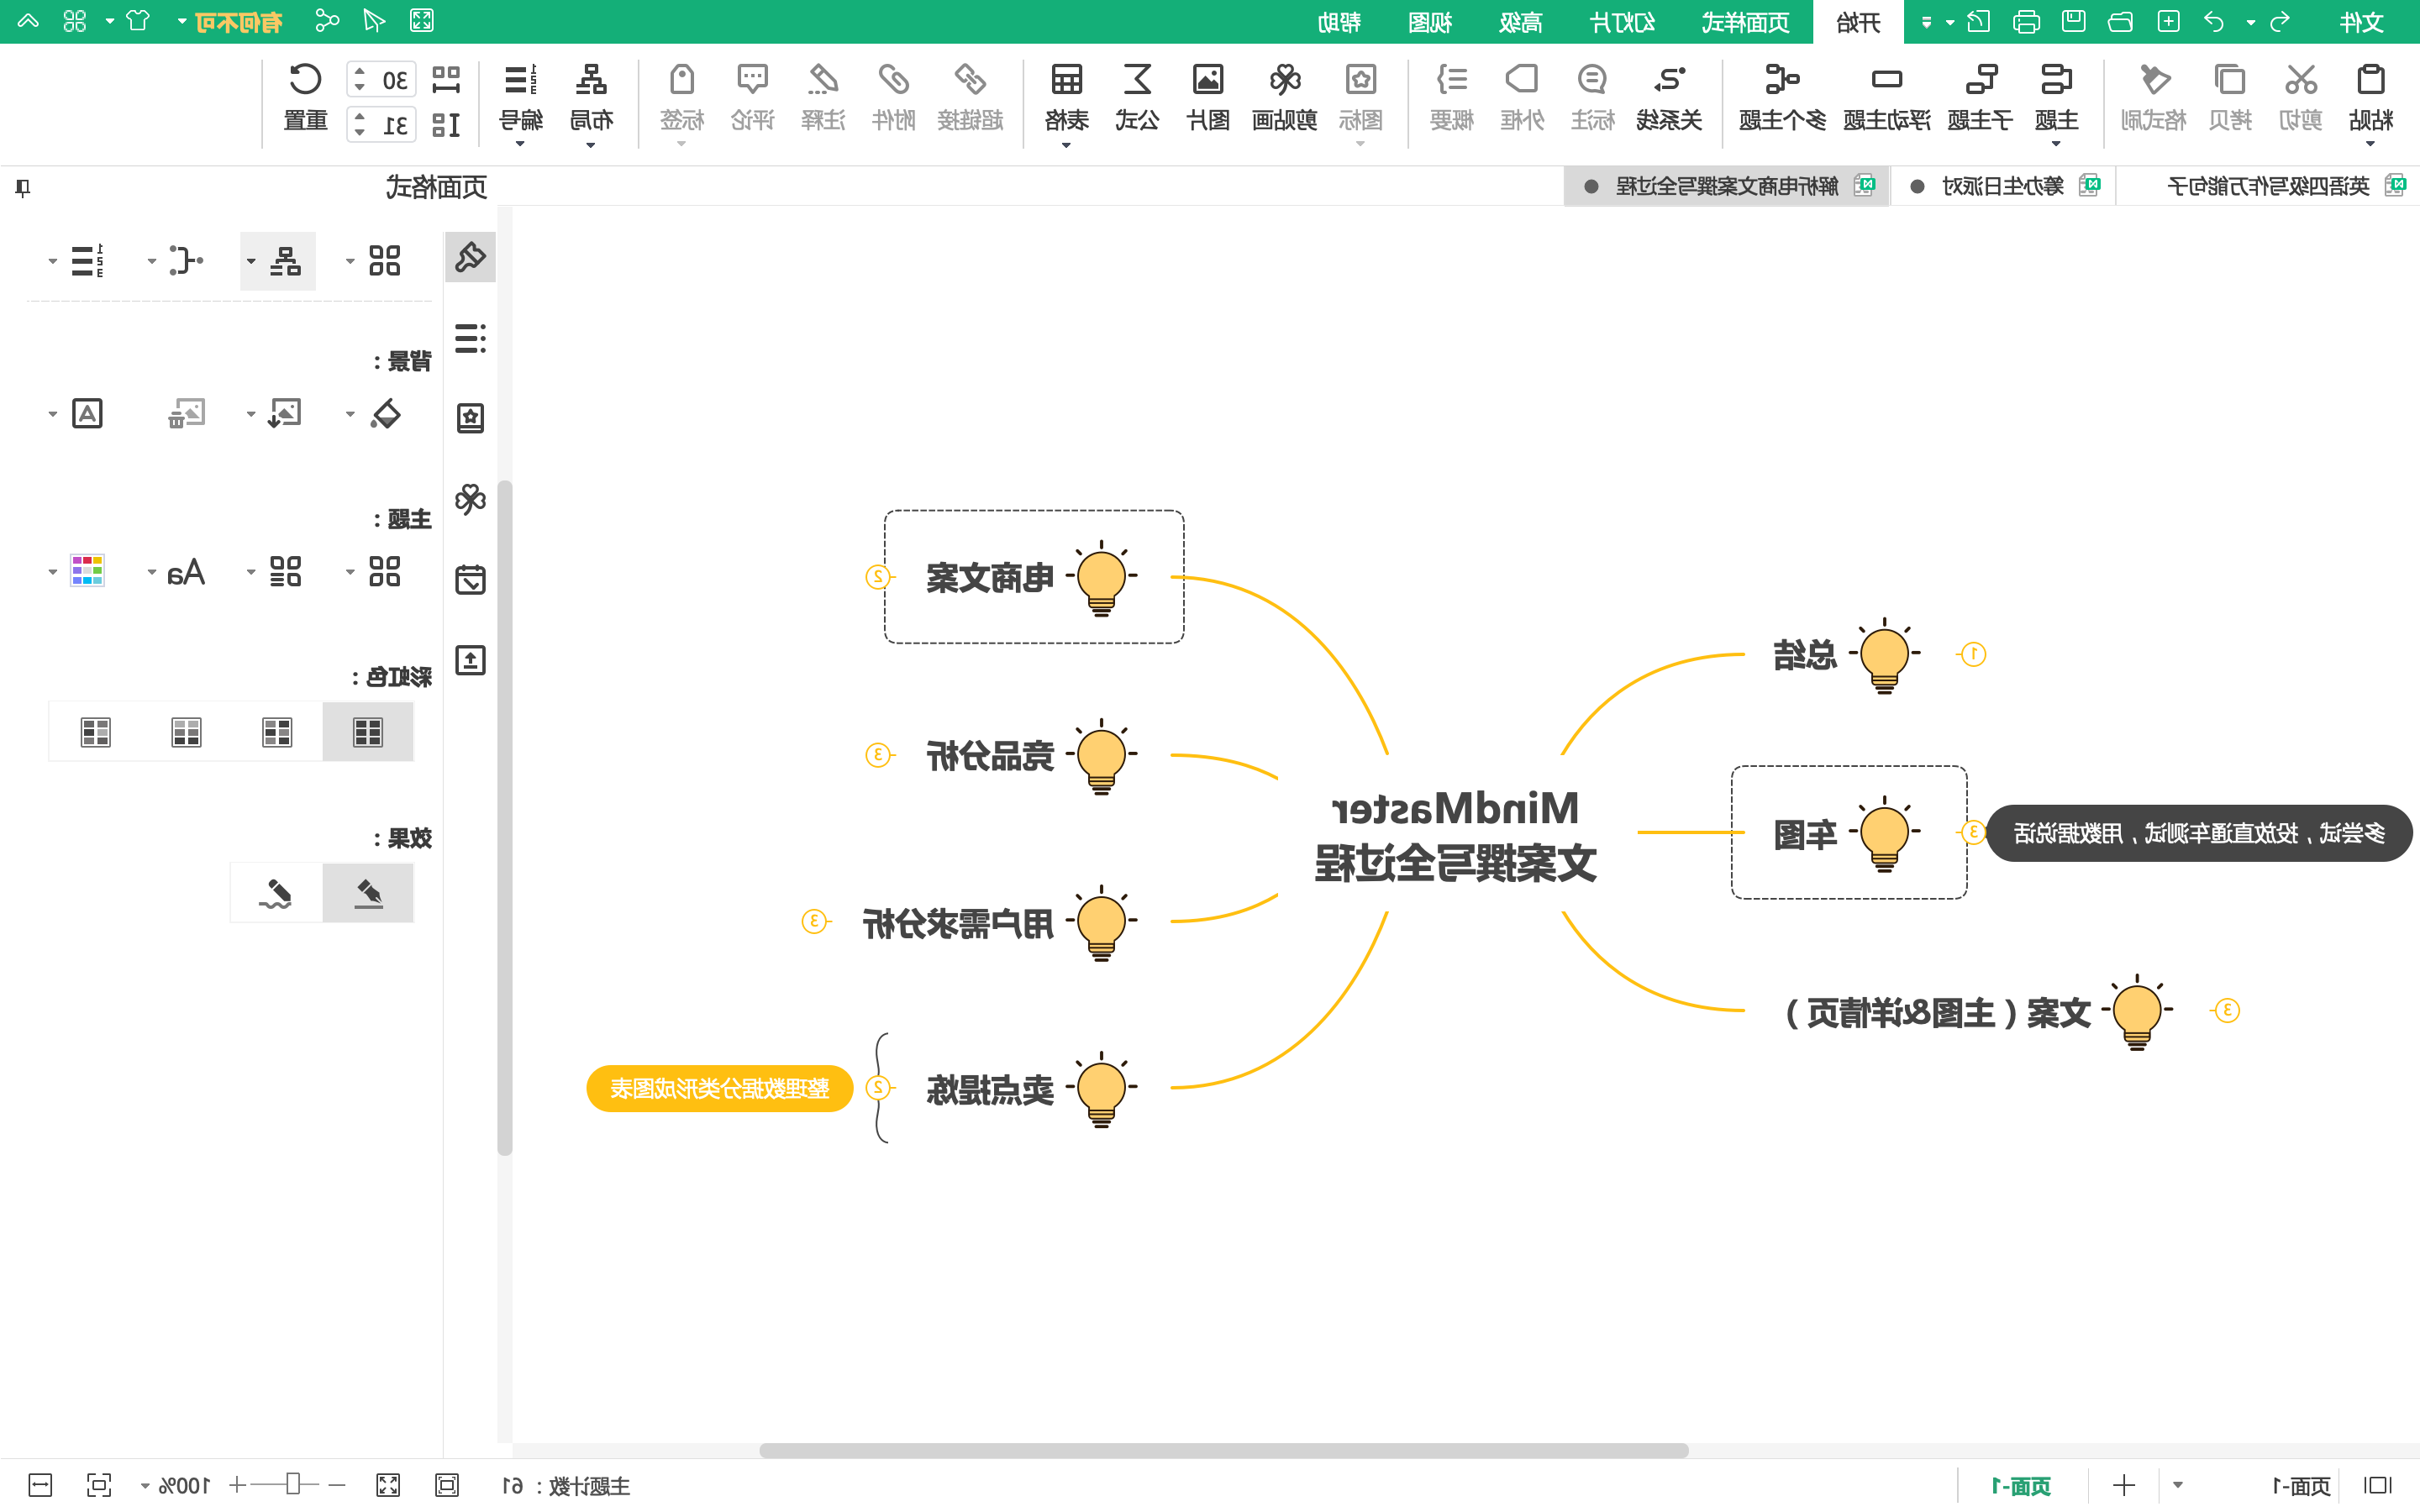Switch to the 视图 view tab
The image size is (2420, 1512).
[x=1430, y=22]
